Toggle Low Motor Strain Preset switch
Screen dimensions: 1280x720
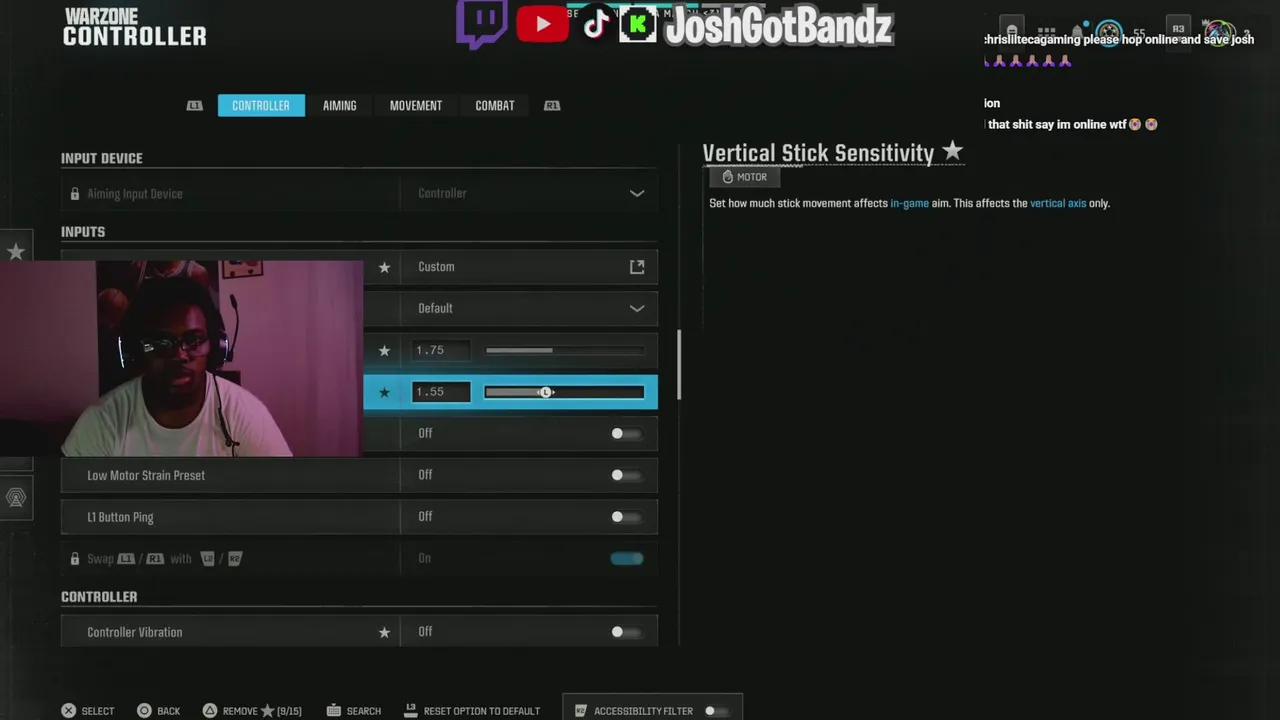tap(626, 476)
